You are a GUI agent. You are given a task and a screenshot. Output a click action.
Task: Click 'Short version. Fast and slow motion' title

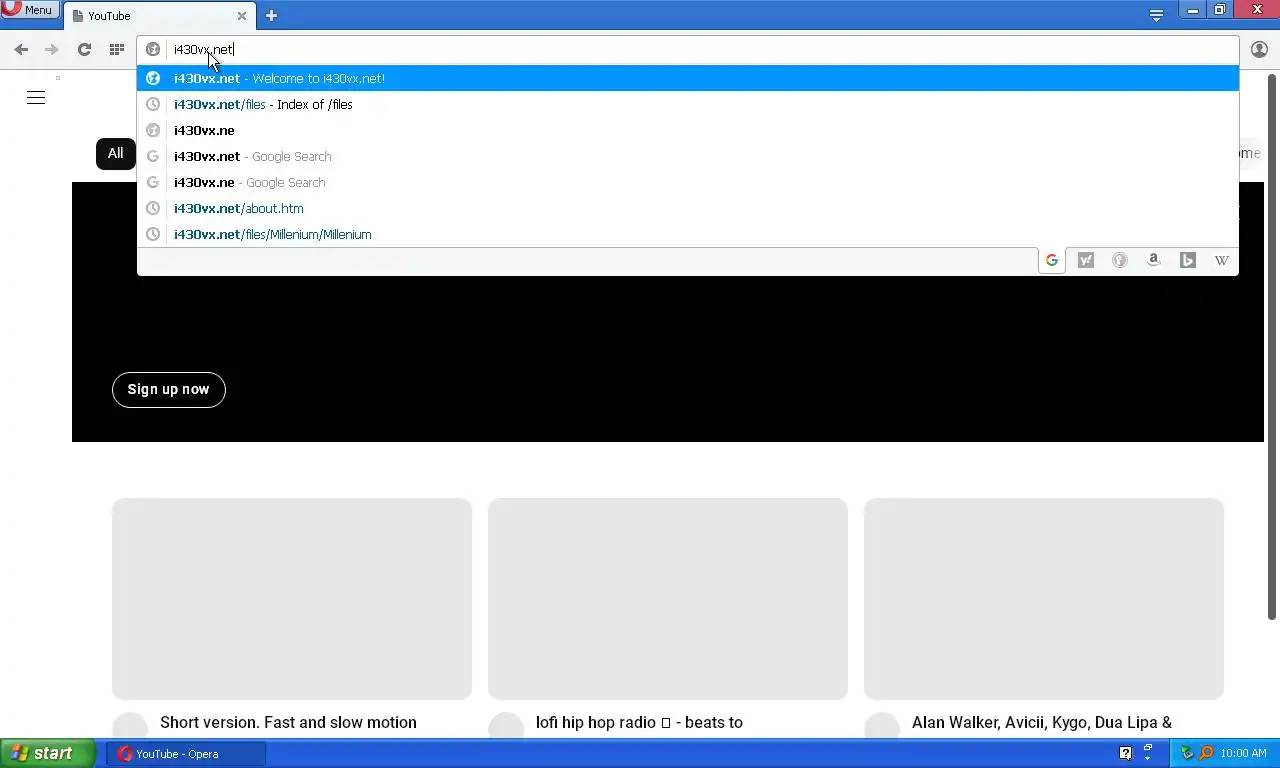coord(288,722)
